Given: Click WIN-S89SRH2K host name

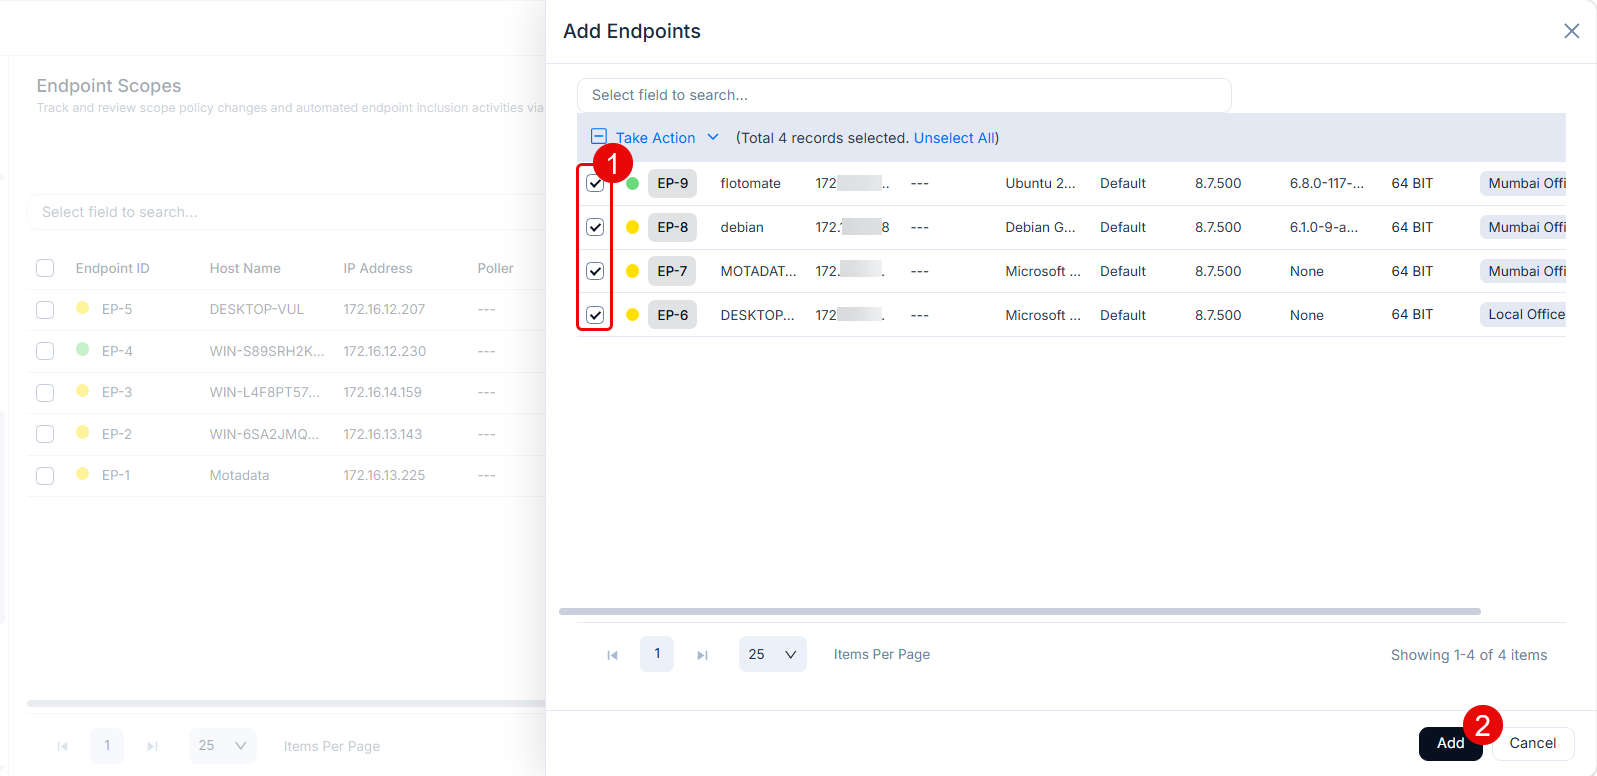Looking at the screenshot, I should point(267,351).
